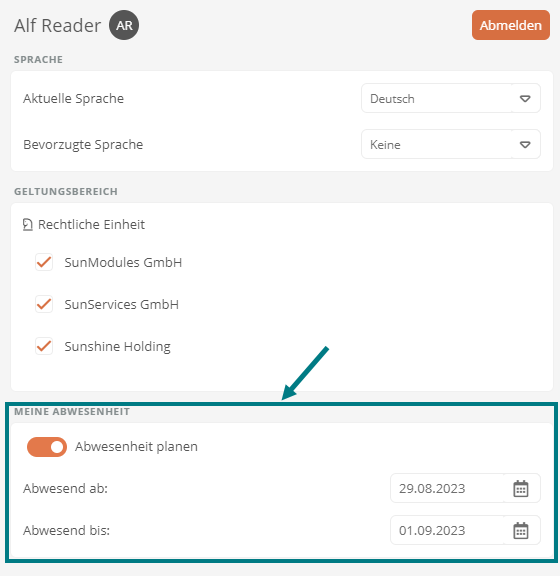560x576 pixels.
Task: Click the Sunshine Holding label
Action: 118,347
